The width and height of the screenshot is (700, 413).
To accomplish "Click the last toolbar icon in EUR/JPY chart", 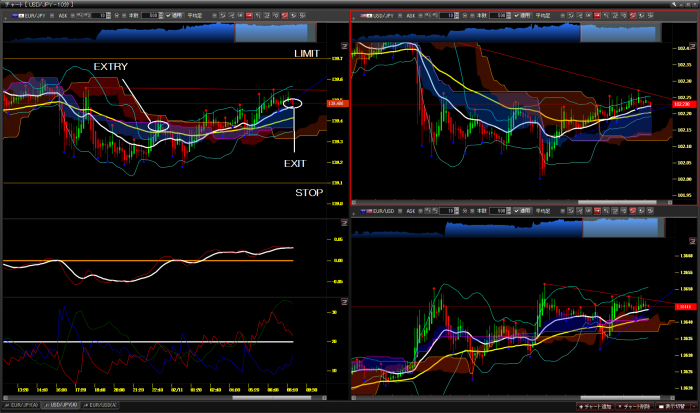I will click(x=302, y=15).
